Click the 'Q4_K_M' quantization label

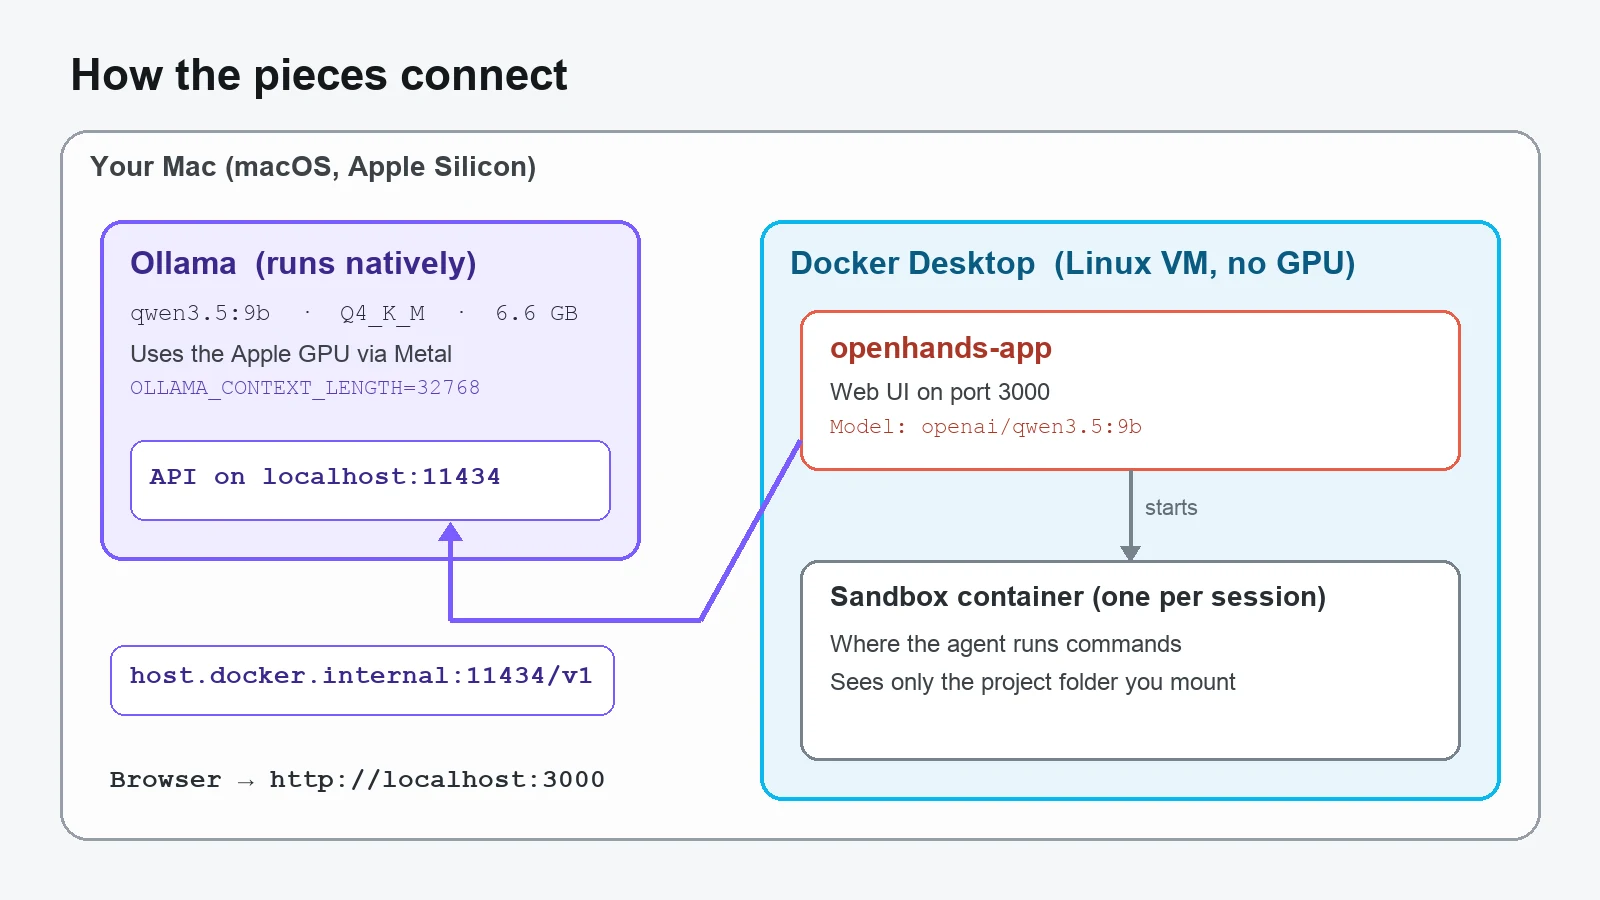pyautogui.click(x=382, y=313)
